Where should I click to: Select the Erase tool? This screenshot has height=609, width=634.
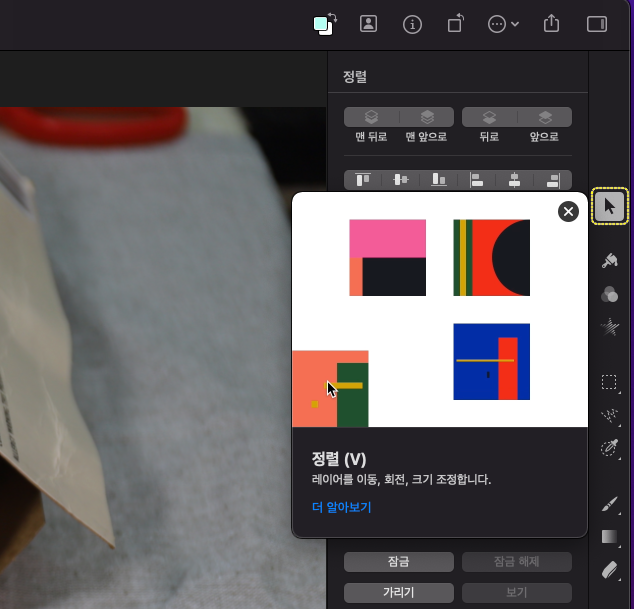coord(609,570)
